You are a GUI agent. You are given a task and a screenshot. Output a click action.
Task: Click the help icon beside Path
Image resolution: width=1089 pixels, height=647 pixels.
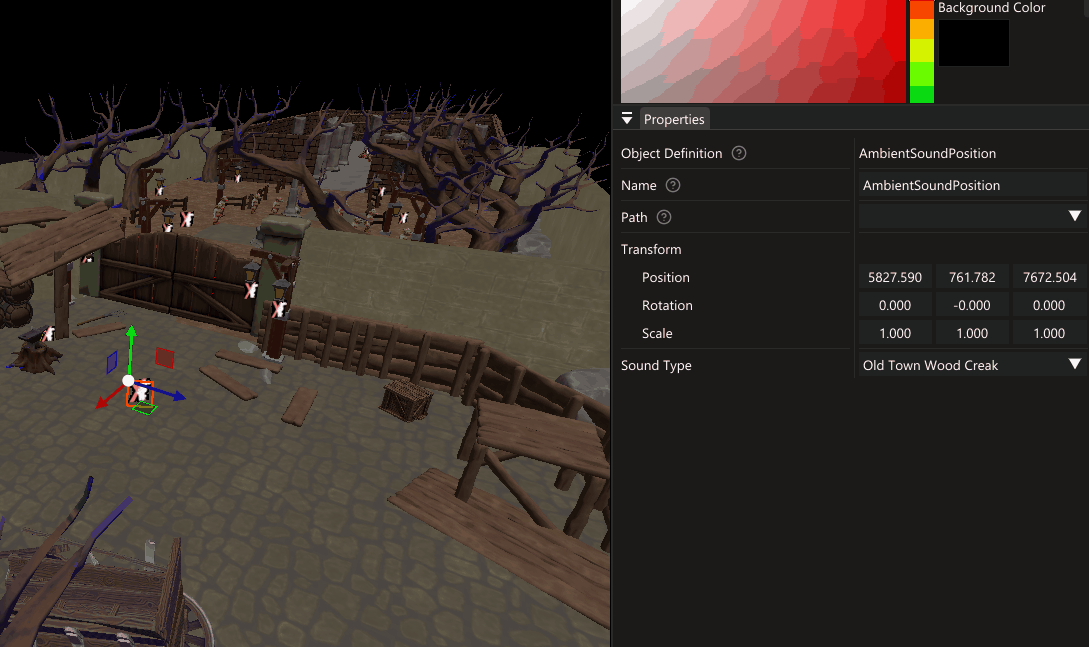point(664,217)
